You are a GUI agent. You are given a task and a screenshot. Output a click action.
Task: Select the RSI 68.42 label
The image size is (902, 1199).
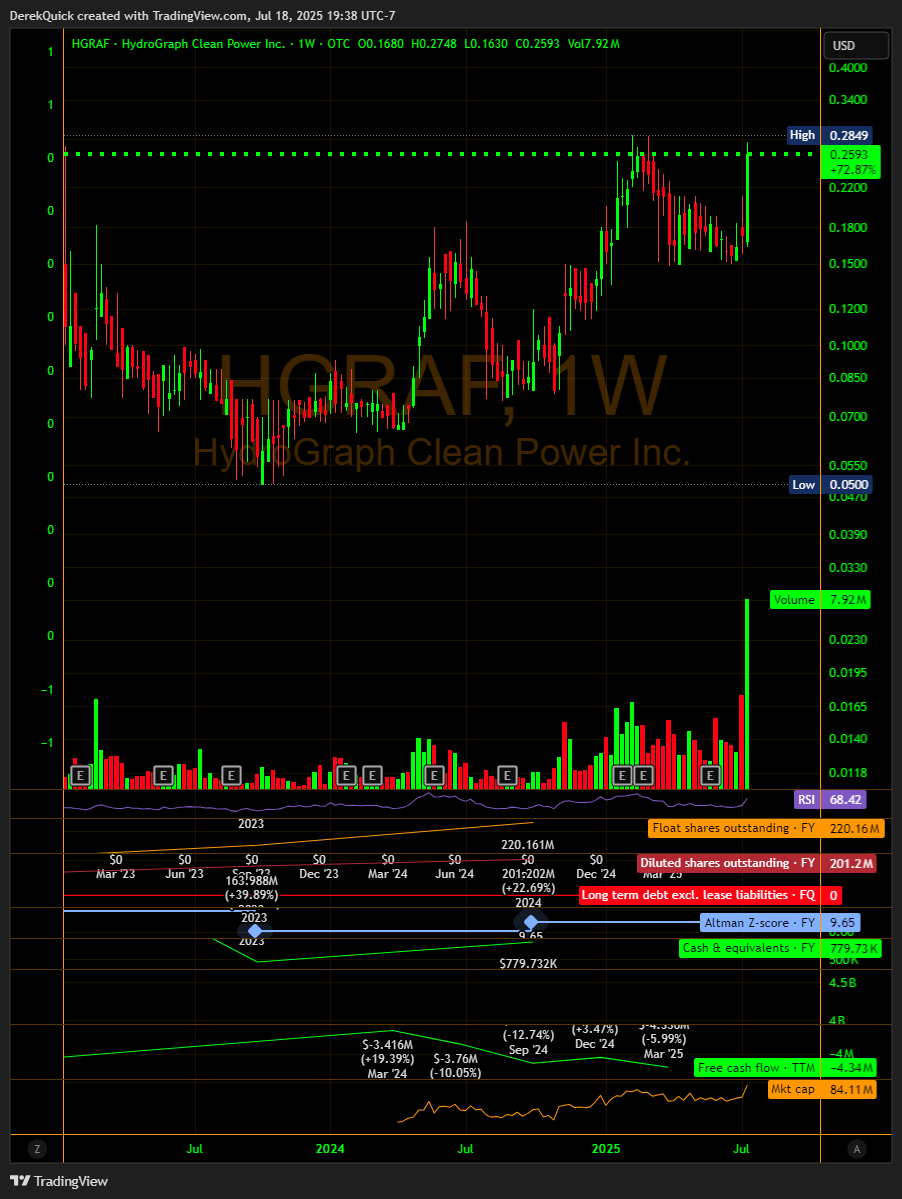[x=830, y=800]
